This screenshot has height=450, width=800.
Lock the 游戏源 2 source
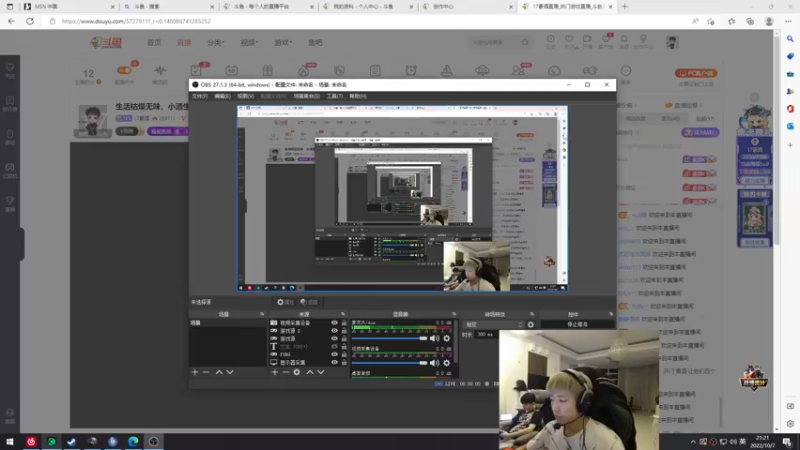[344, 331]
